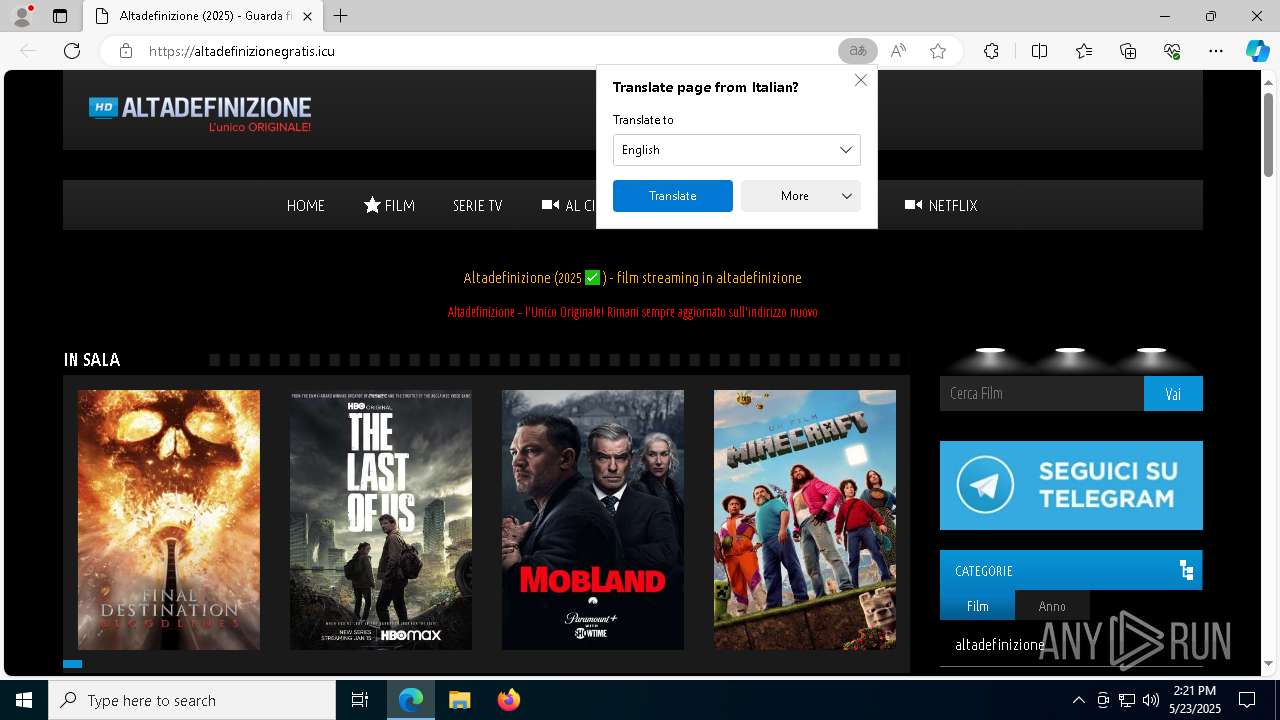Open network tray icon
This screenshot has width=1280, height=720.
tap(1127, 700)
